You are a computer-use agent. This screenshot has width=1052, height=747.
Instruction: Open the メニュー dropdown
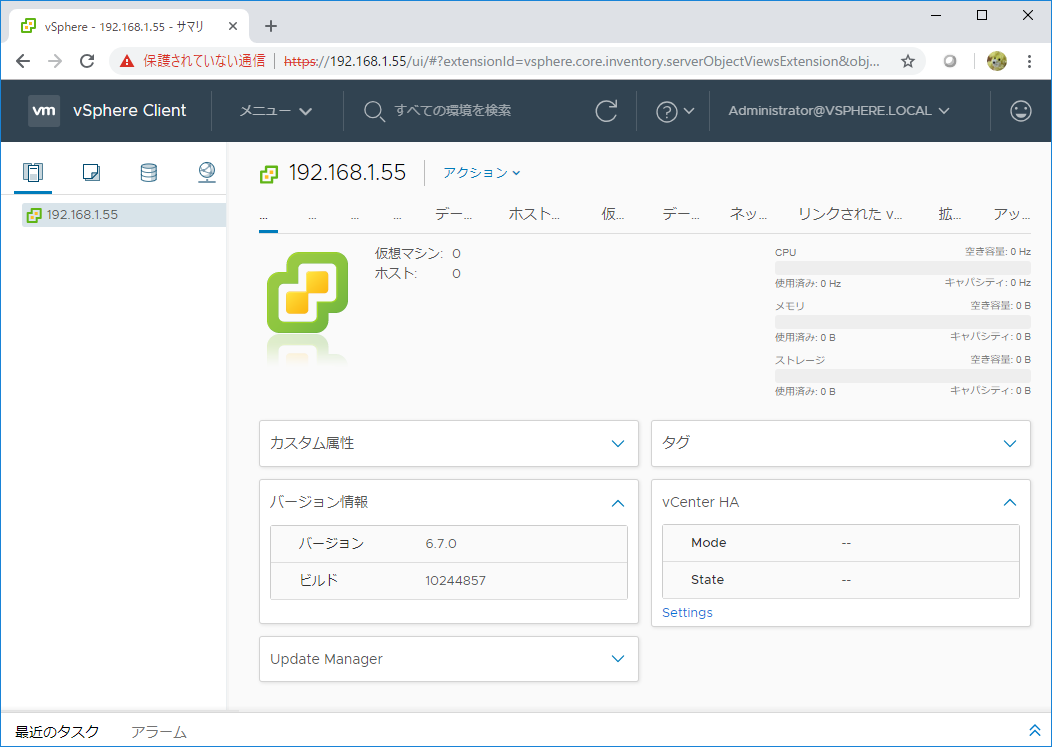point(276,111)
